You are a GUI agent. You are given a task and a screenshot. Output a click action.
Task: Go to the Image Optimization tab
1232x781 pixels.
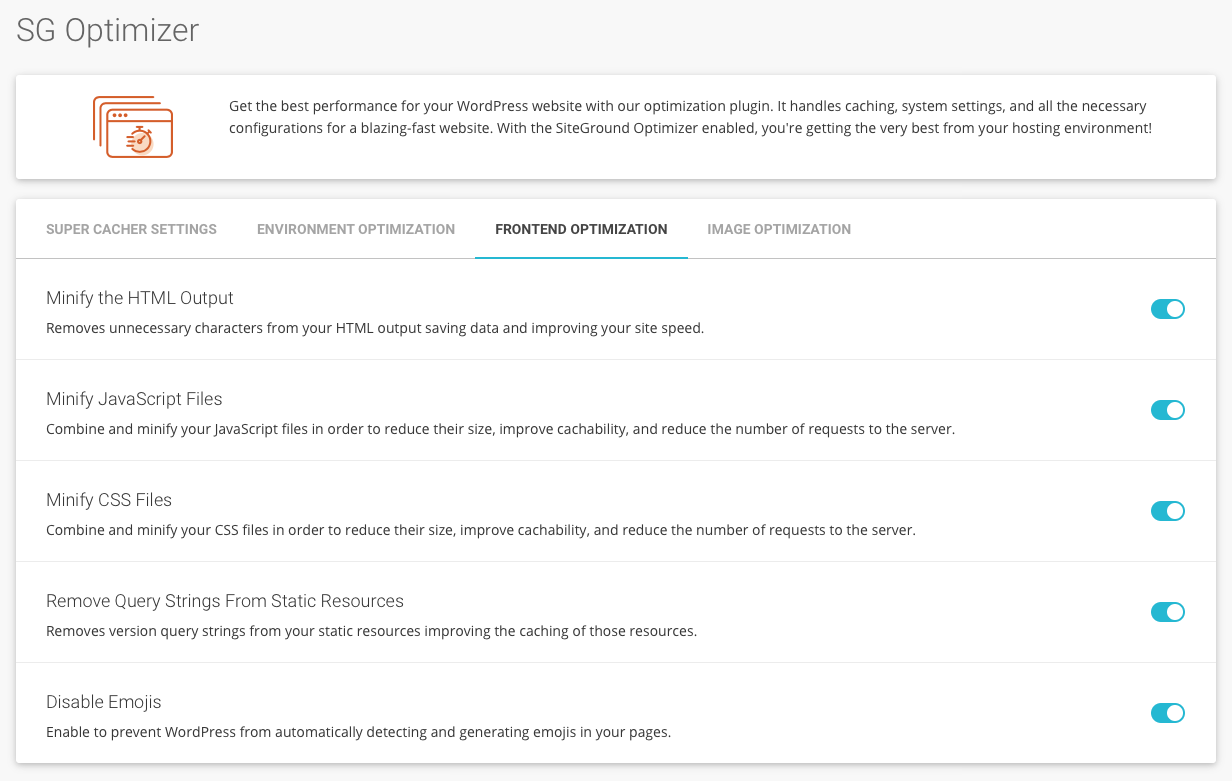(x=779, y=229)
